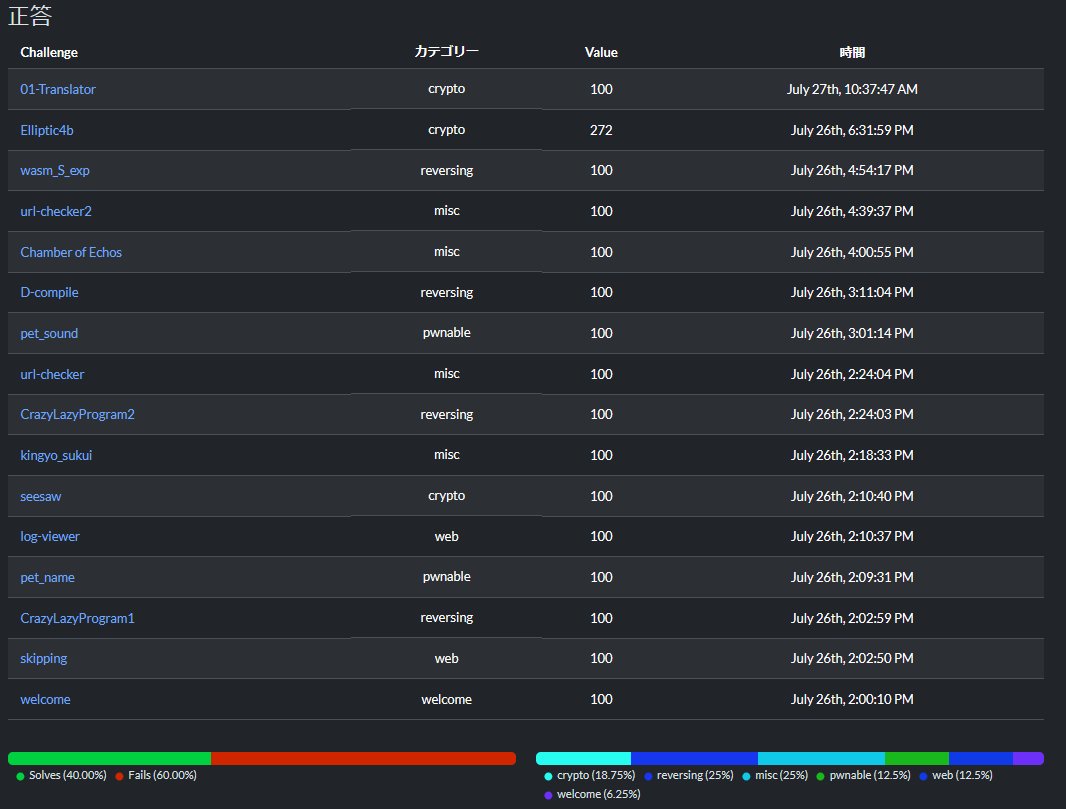Image resolution: width=1066 pixels, height=809 pixels.
Task: Open the log-viewer challenge link
Action: coord(50,536)
